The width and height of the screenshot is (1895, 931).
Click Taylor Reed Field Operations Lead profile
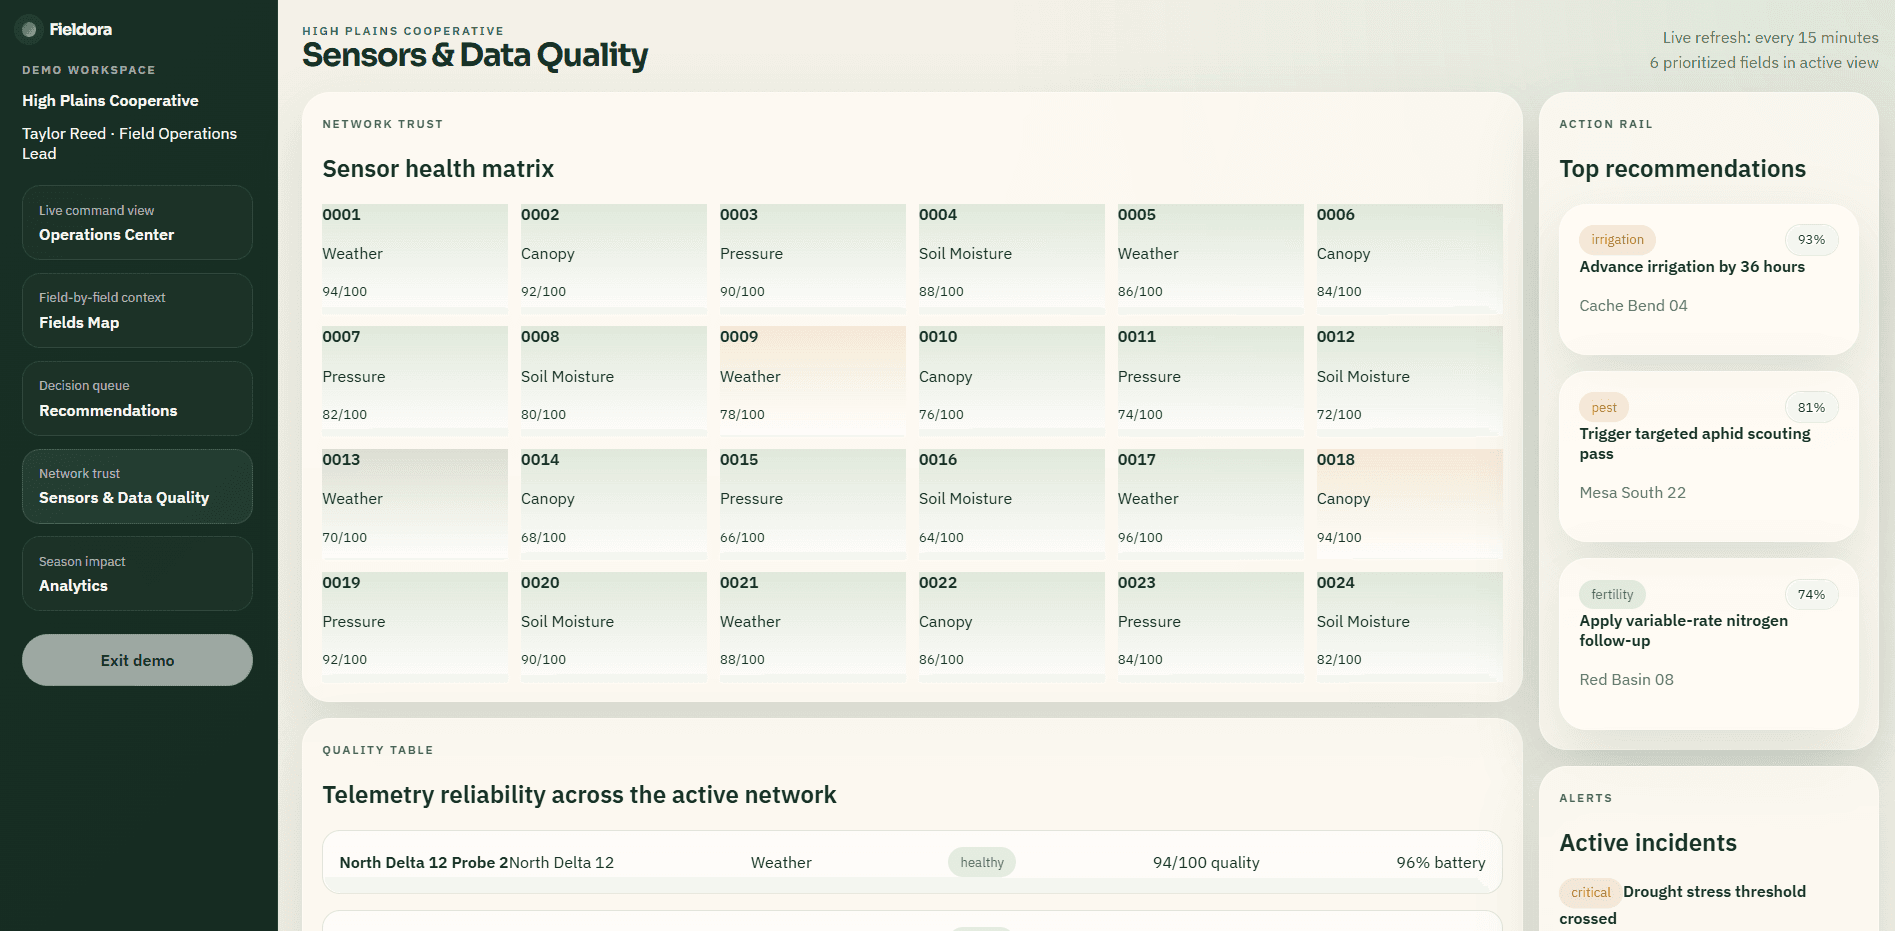click(129, 143)
